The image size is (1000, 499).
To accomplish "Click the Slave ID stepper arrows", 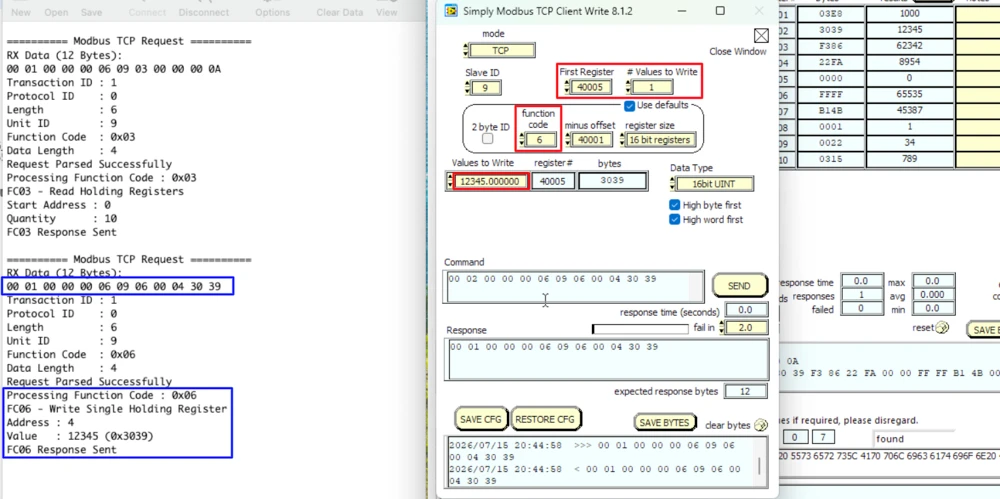I will click(x=468, y=88).
